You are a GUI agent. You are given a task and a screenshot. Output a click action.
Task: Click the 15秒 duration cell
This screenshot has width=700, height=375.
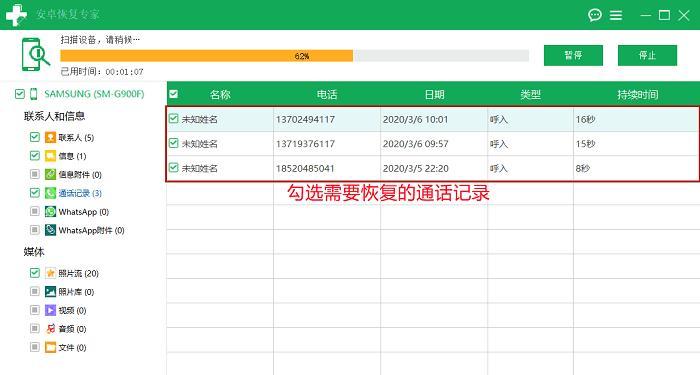coord(585,144)
